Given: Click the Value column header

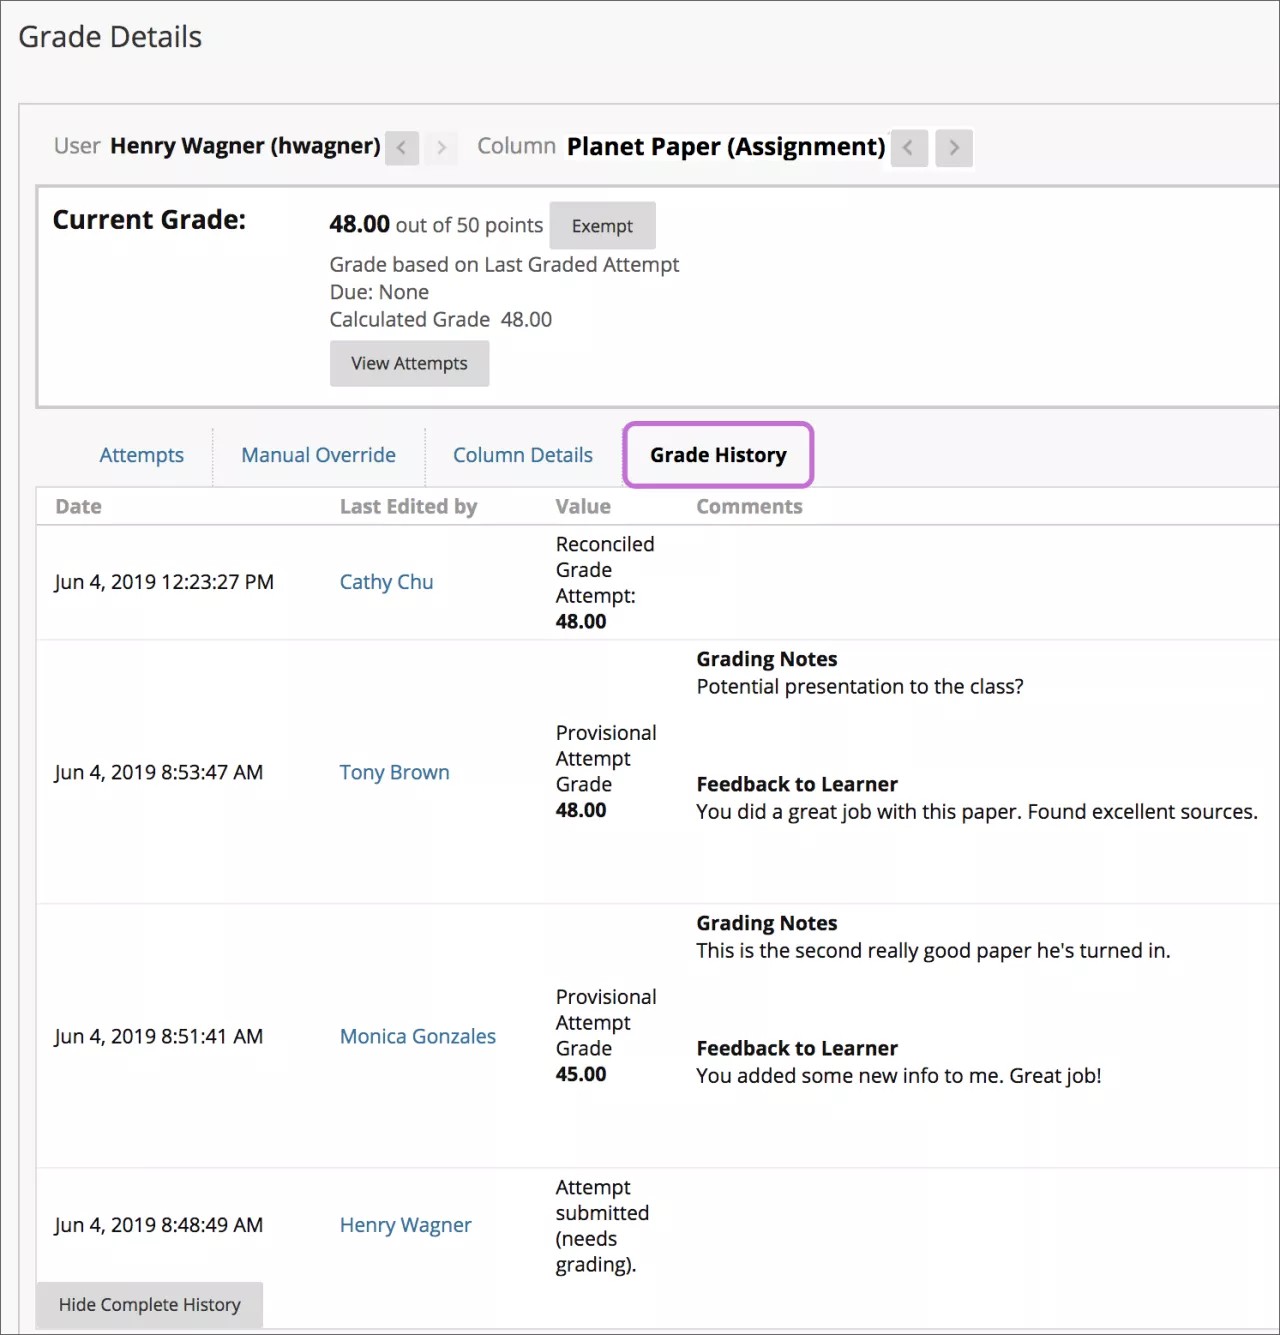Looking at the screenshot, I should coord(583,507).
